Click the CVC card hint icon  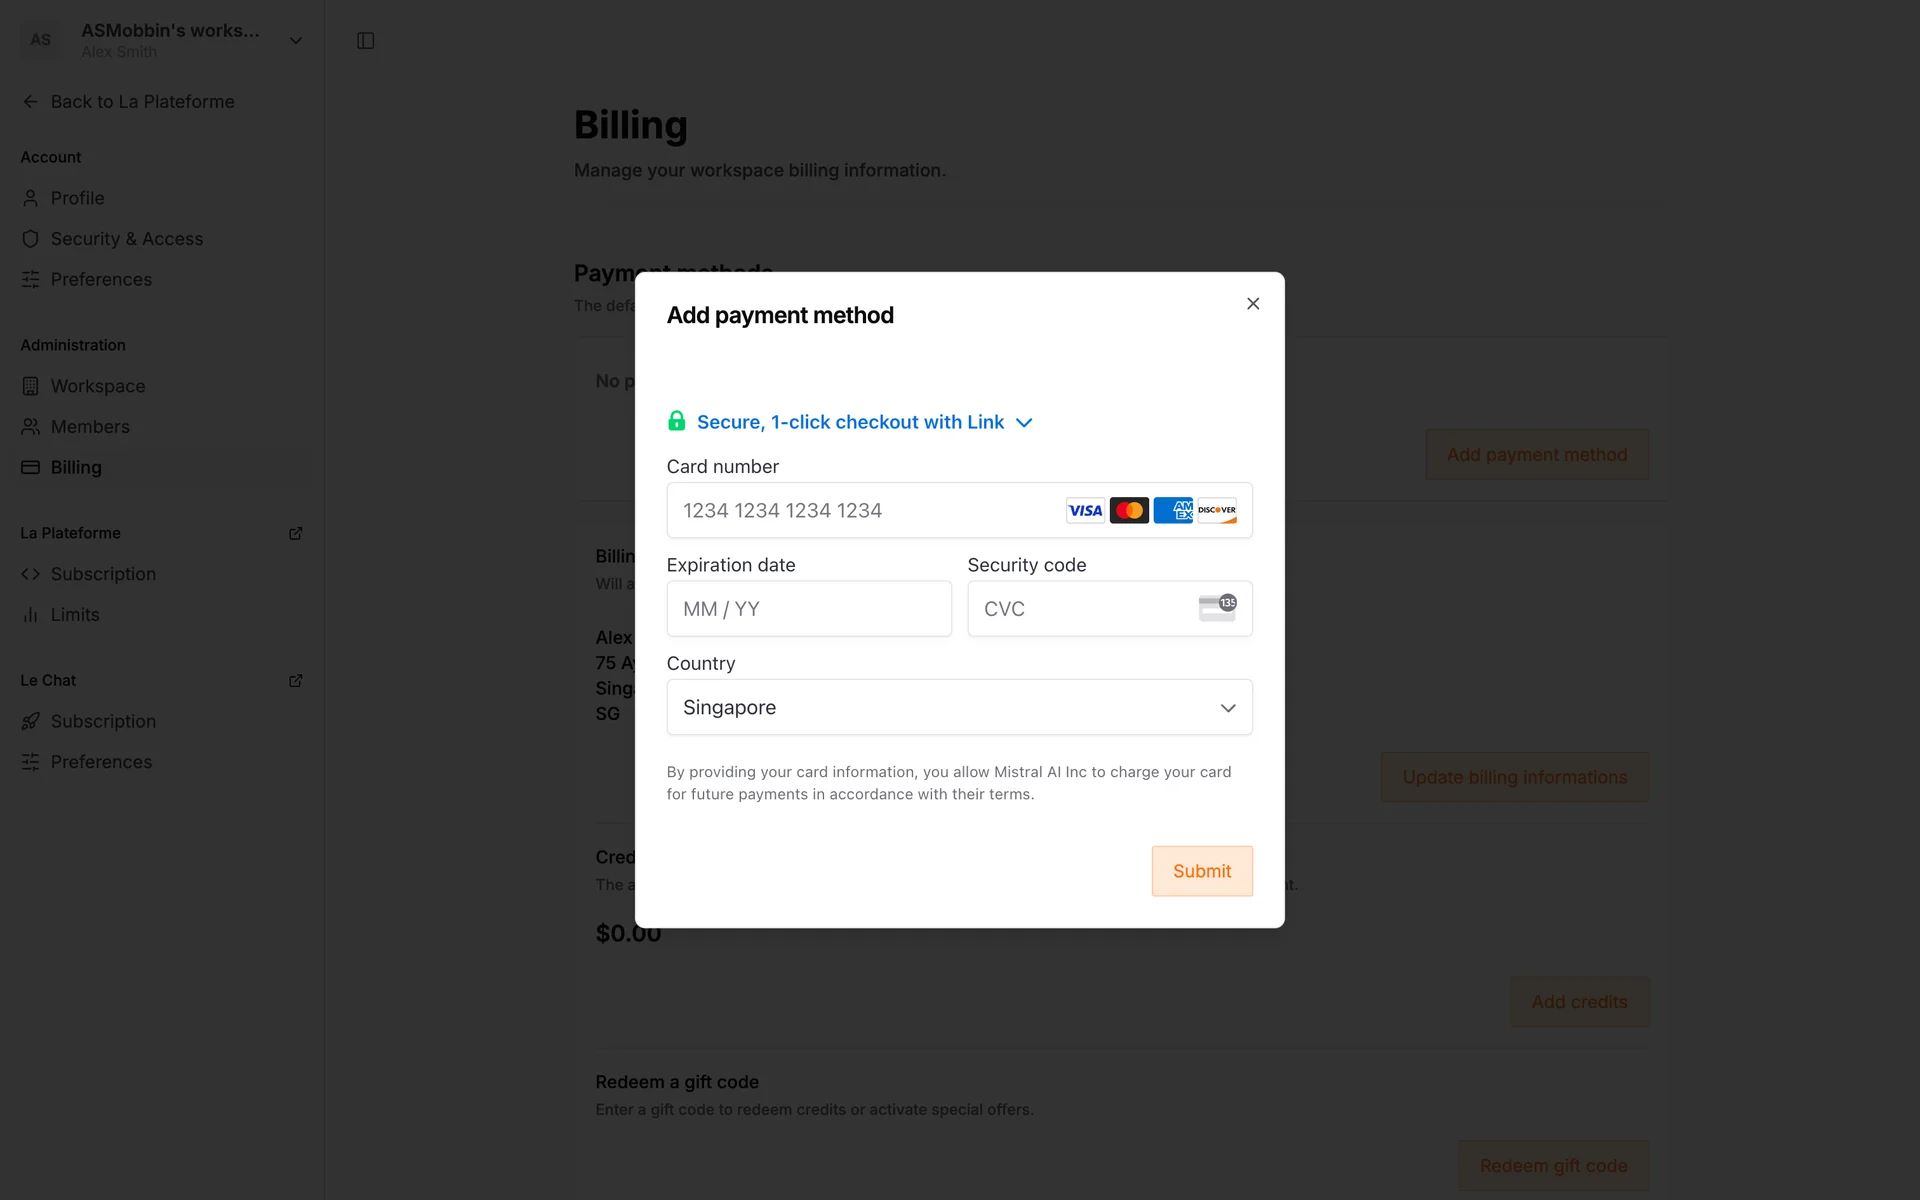(x=1217, y=608)
